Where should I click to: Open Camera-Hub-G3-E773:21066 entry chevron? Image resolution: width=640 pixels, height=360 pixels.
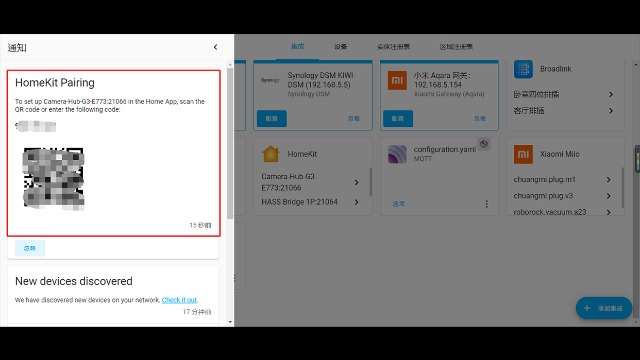(x=356, y=182)
